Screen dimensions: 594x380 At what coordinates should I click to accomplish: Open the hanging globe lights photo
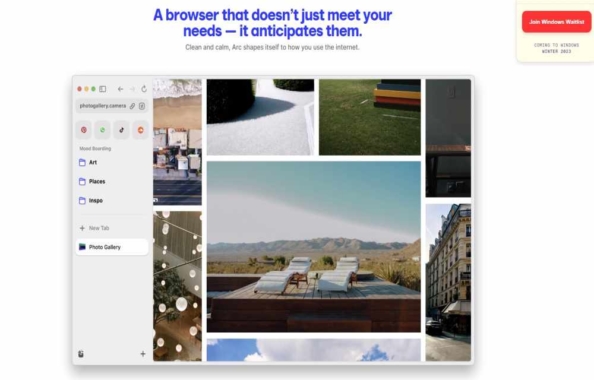coord(177,286)
